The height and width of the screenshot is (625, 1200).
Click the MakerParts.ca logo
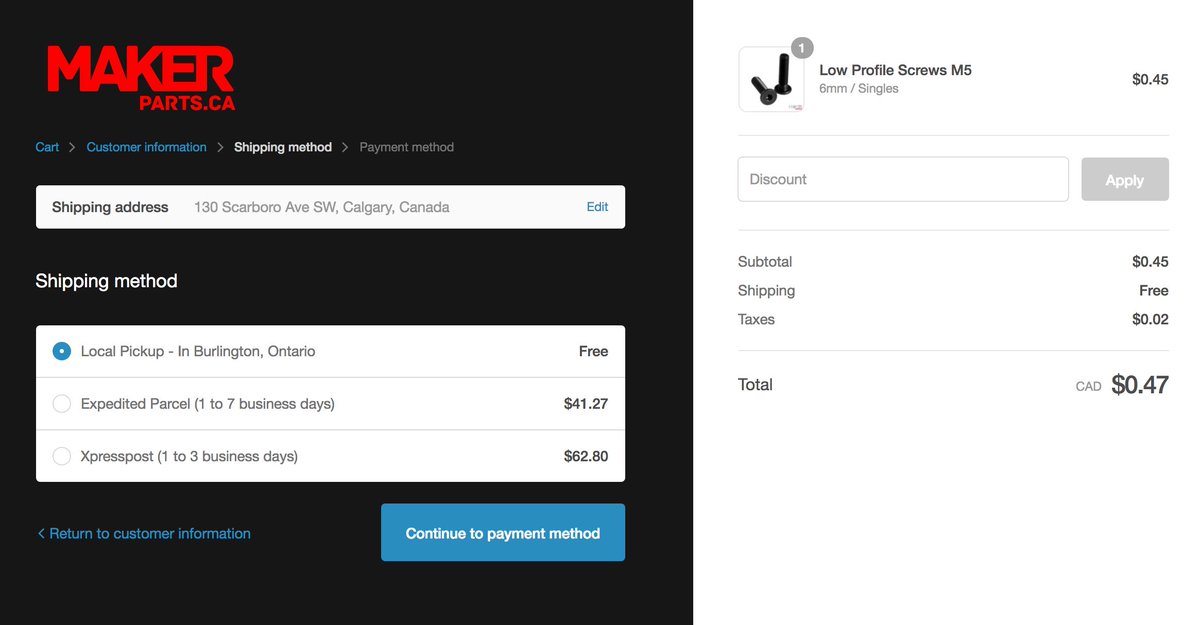[x=141, y=78]
